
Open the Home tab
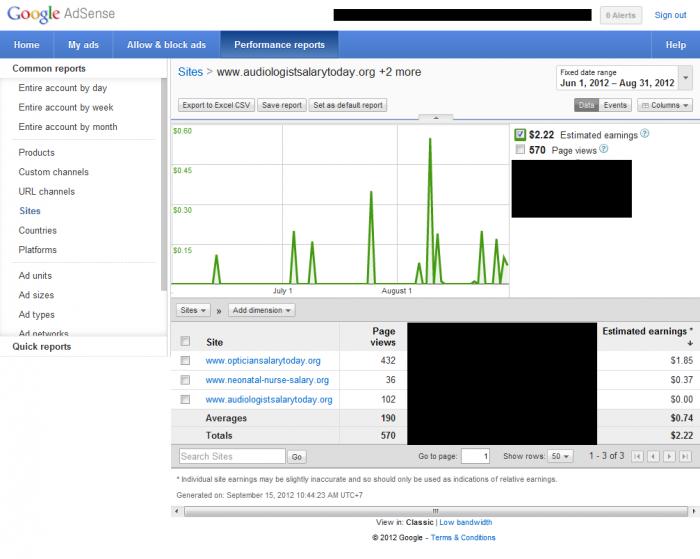(26, 45)
